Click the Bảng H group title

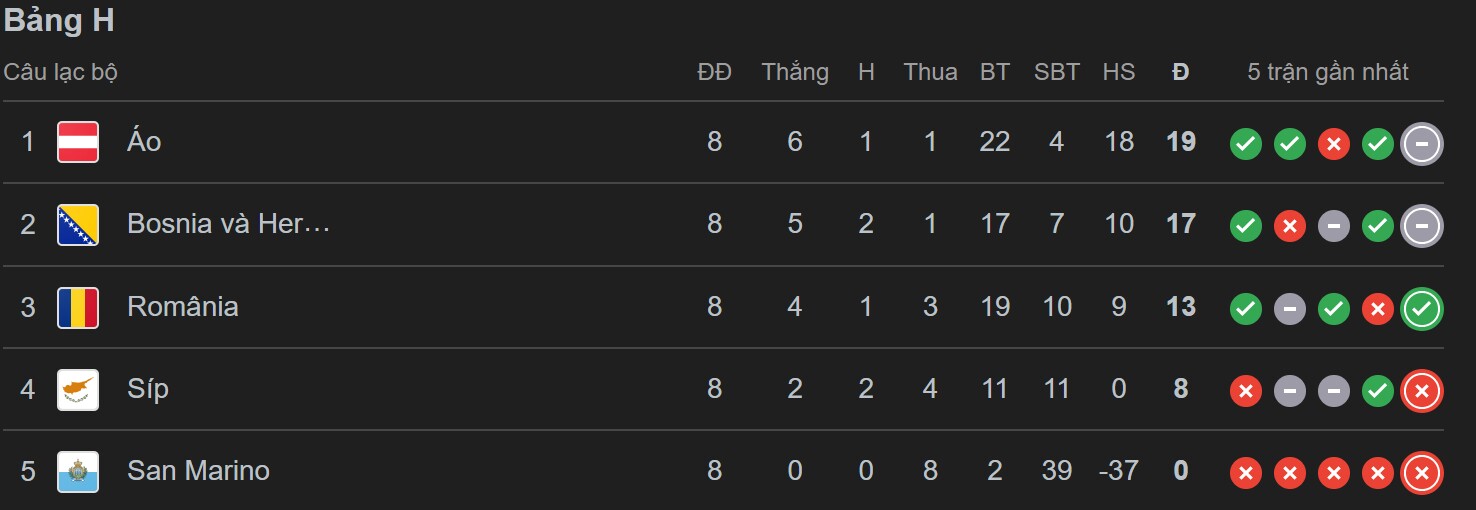(59, 22)
